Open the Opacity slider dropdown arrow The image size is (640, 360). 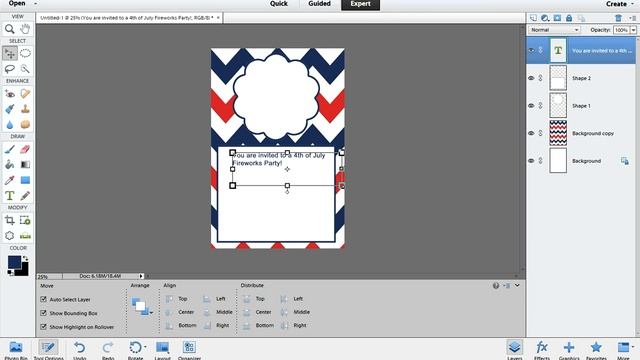[633, 30]
